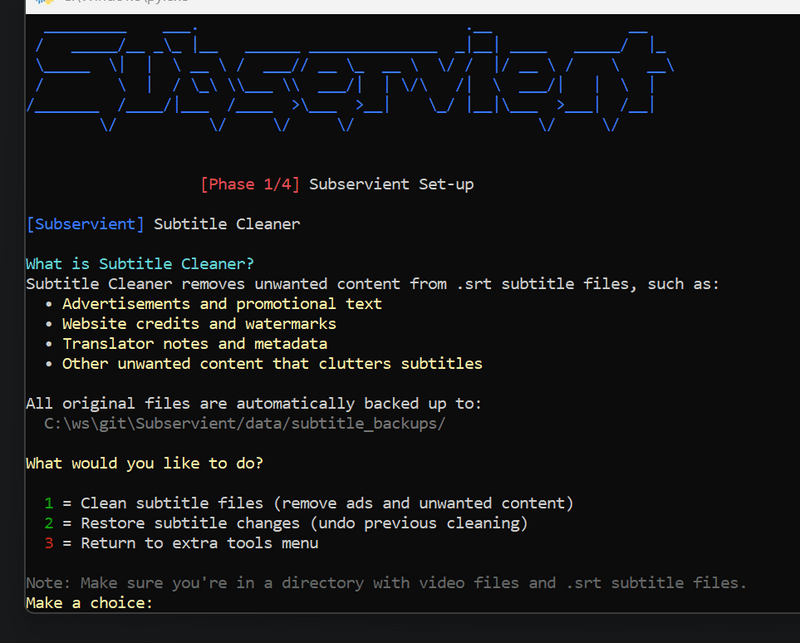The image size is (800, 643).
Task: Click the '[Phase 1/4]' red label
Action: point(250,184)
